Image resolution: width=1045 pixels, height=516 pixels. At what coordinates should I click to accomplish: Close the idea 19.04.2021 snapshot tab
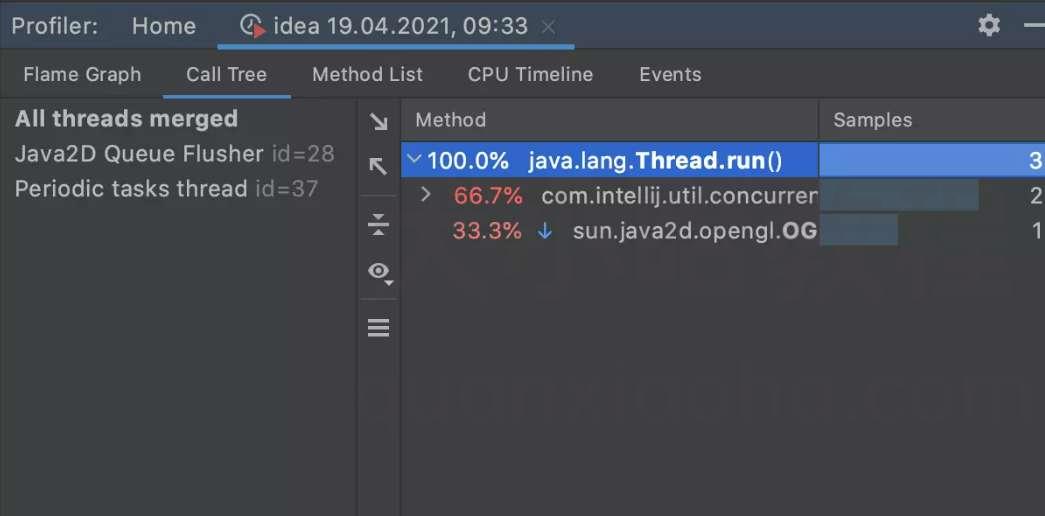point(548,27)
